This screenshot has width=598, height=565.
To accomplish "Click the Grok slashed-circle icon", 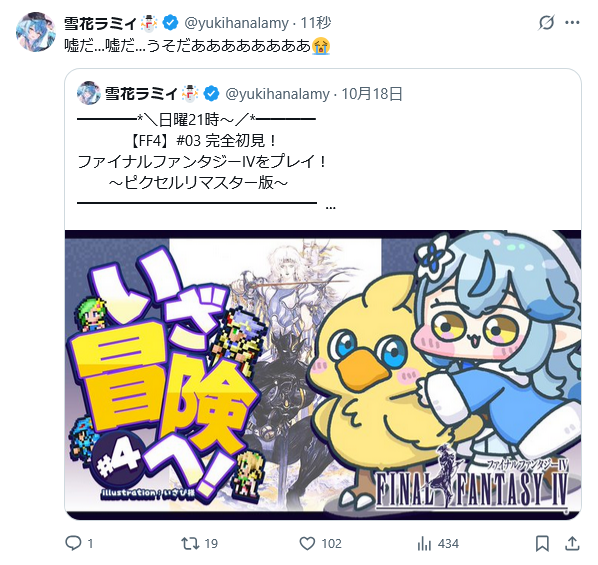I will coord(546,23).
